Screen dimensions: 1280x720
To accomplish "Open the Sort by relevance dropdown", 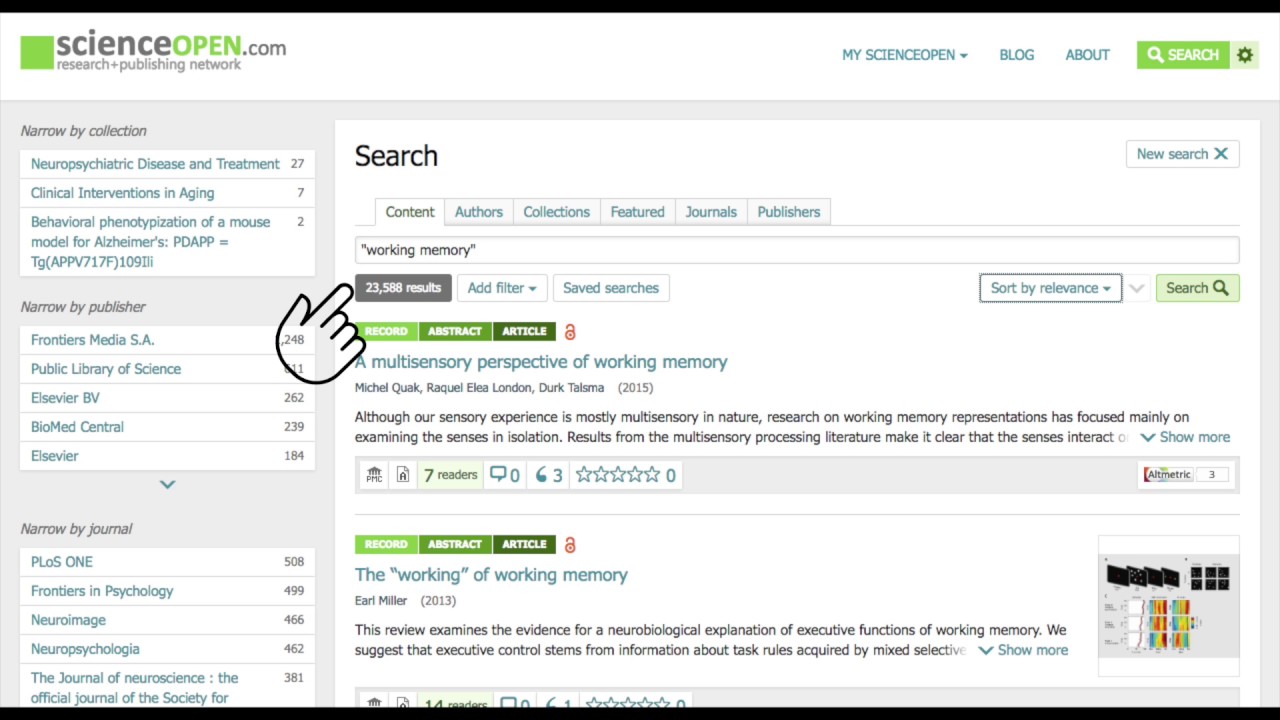I will [x=1050, y=288].
